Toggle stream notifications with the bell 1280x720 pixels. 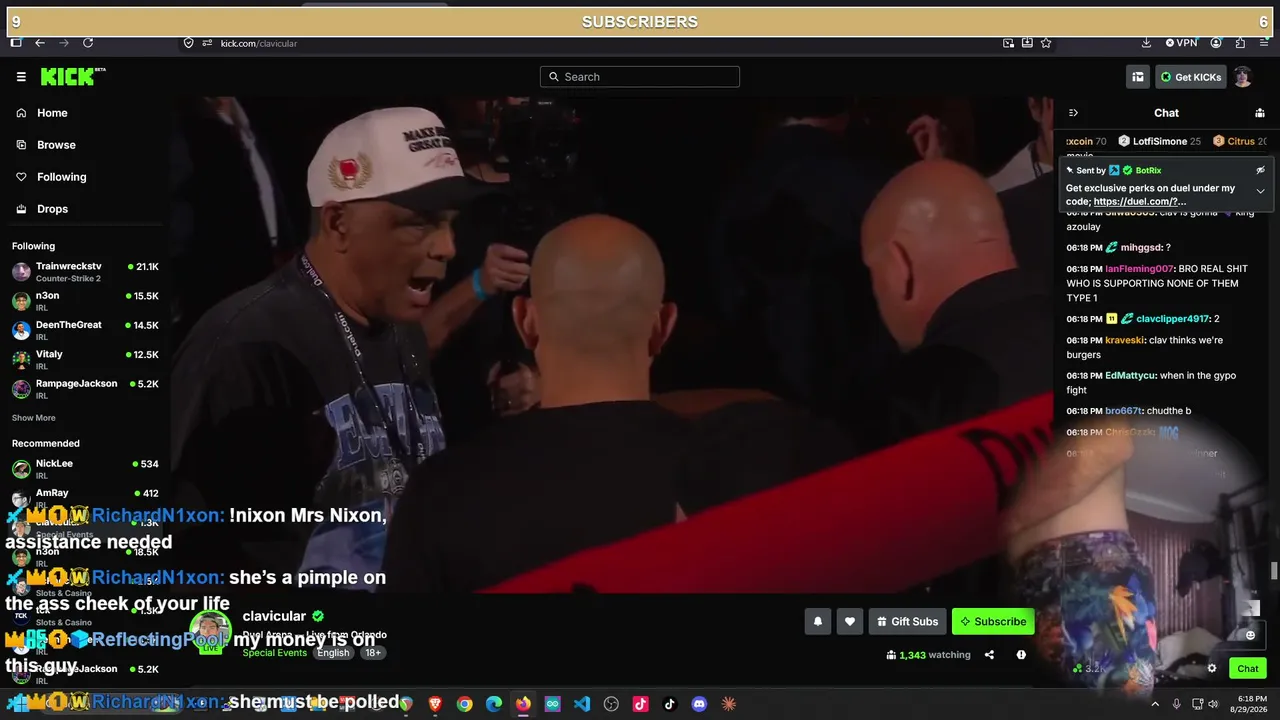pos(817,622)
